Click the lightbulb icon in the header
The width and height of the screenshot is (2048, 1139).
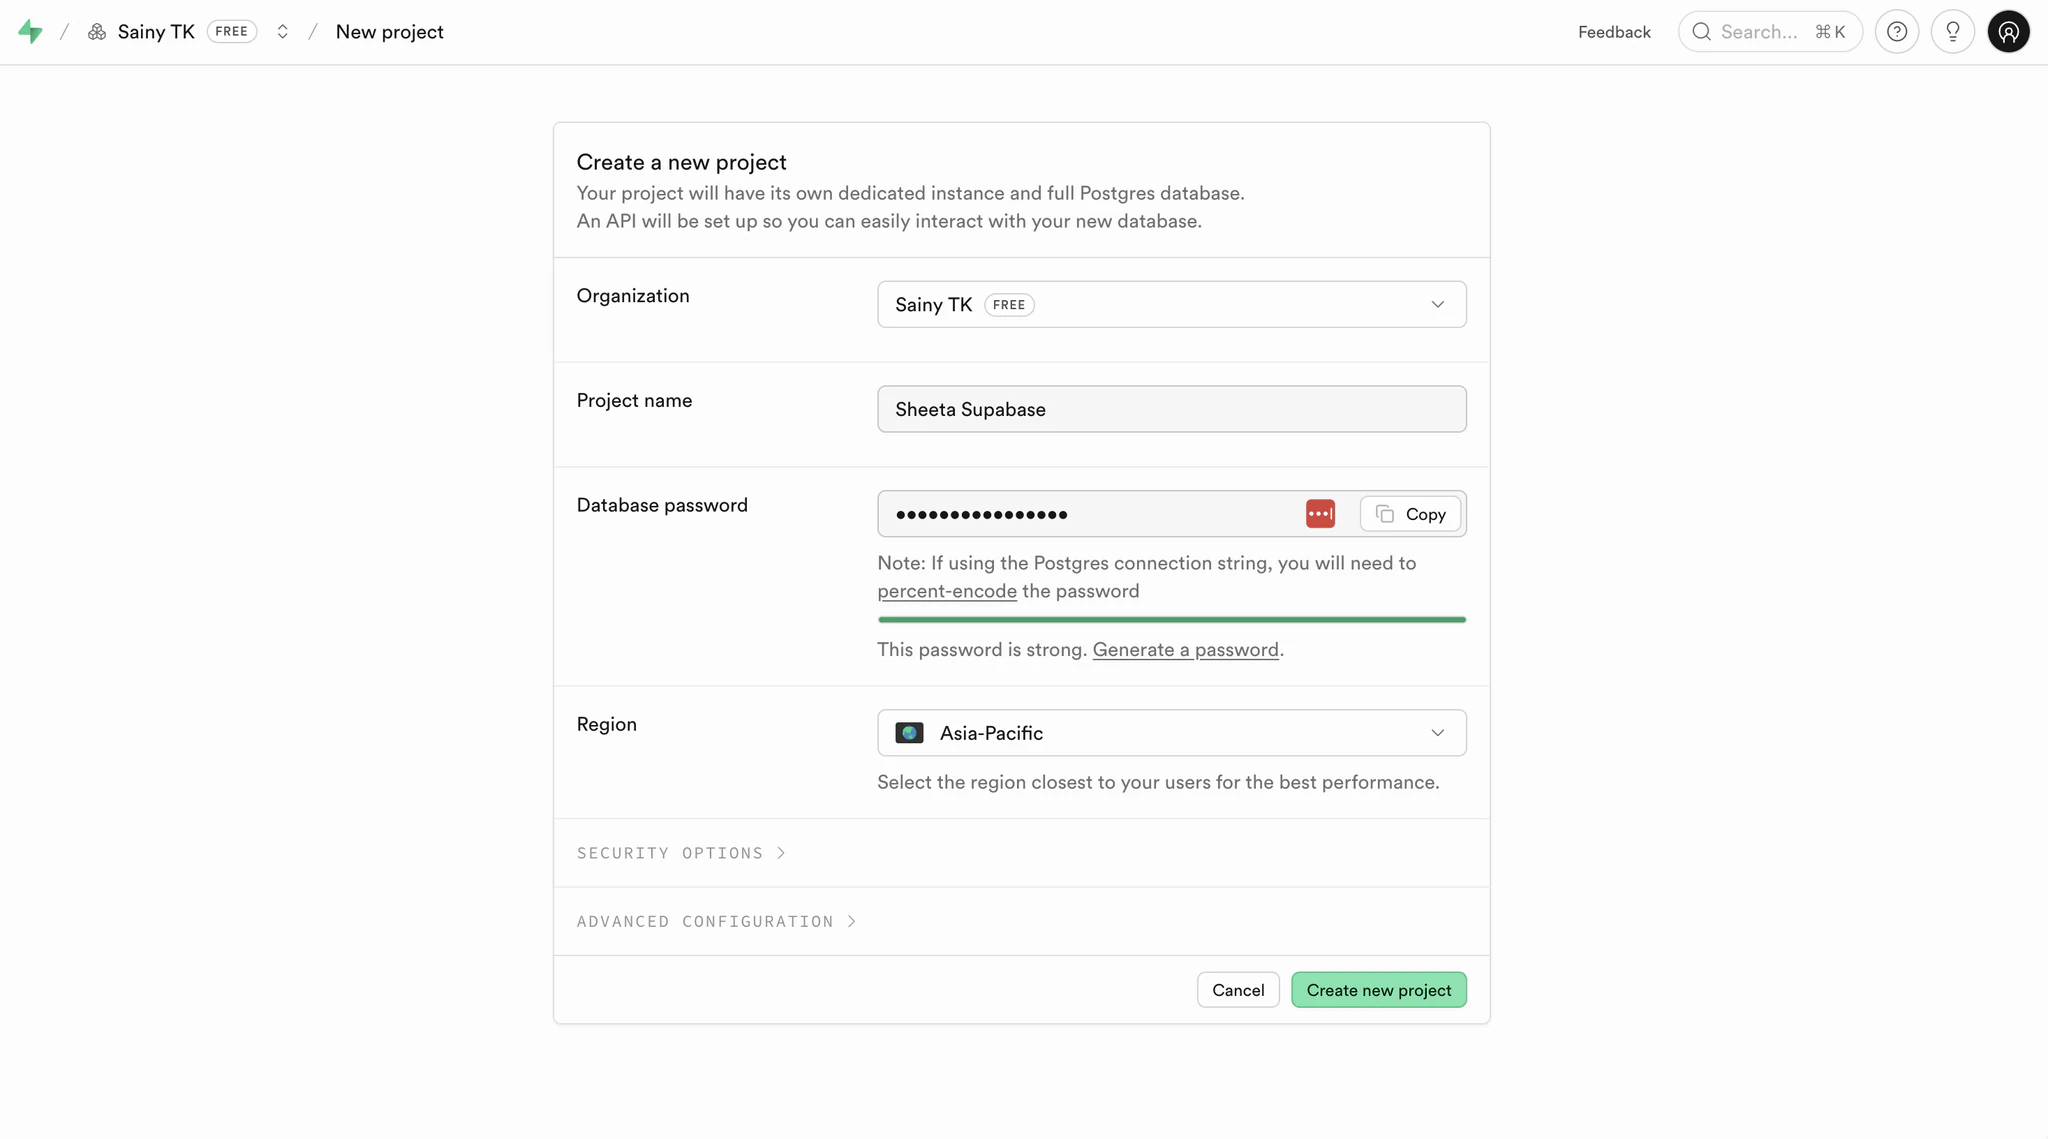coord(1953,32)
